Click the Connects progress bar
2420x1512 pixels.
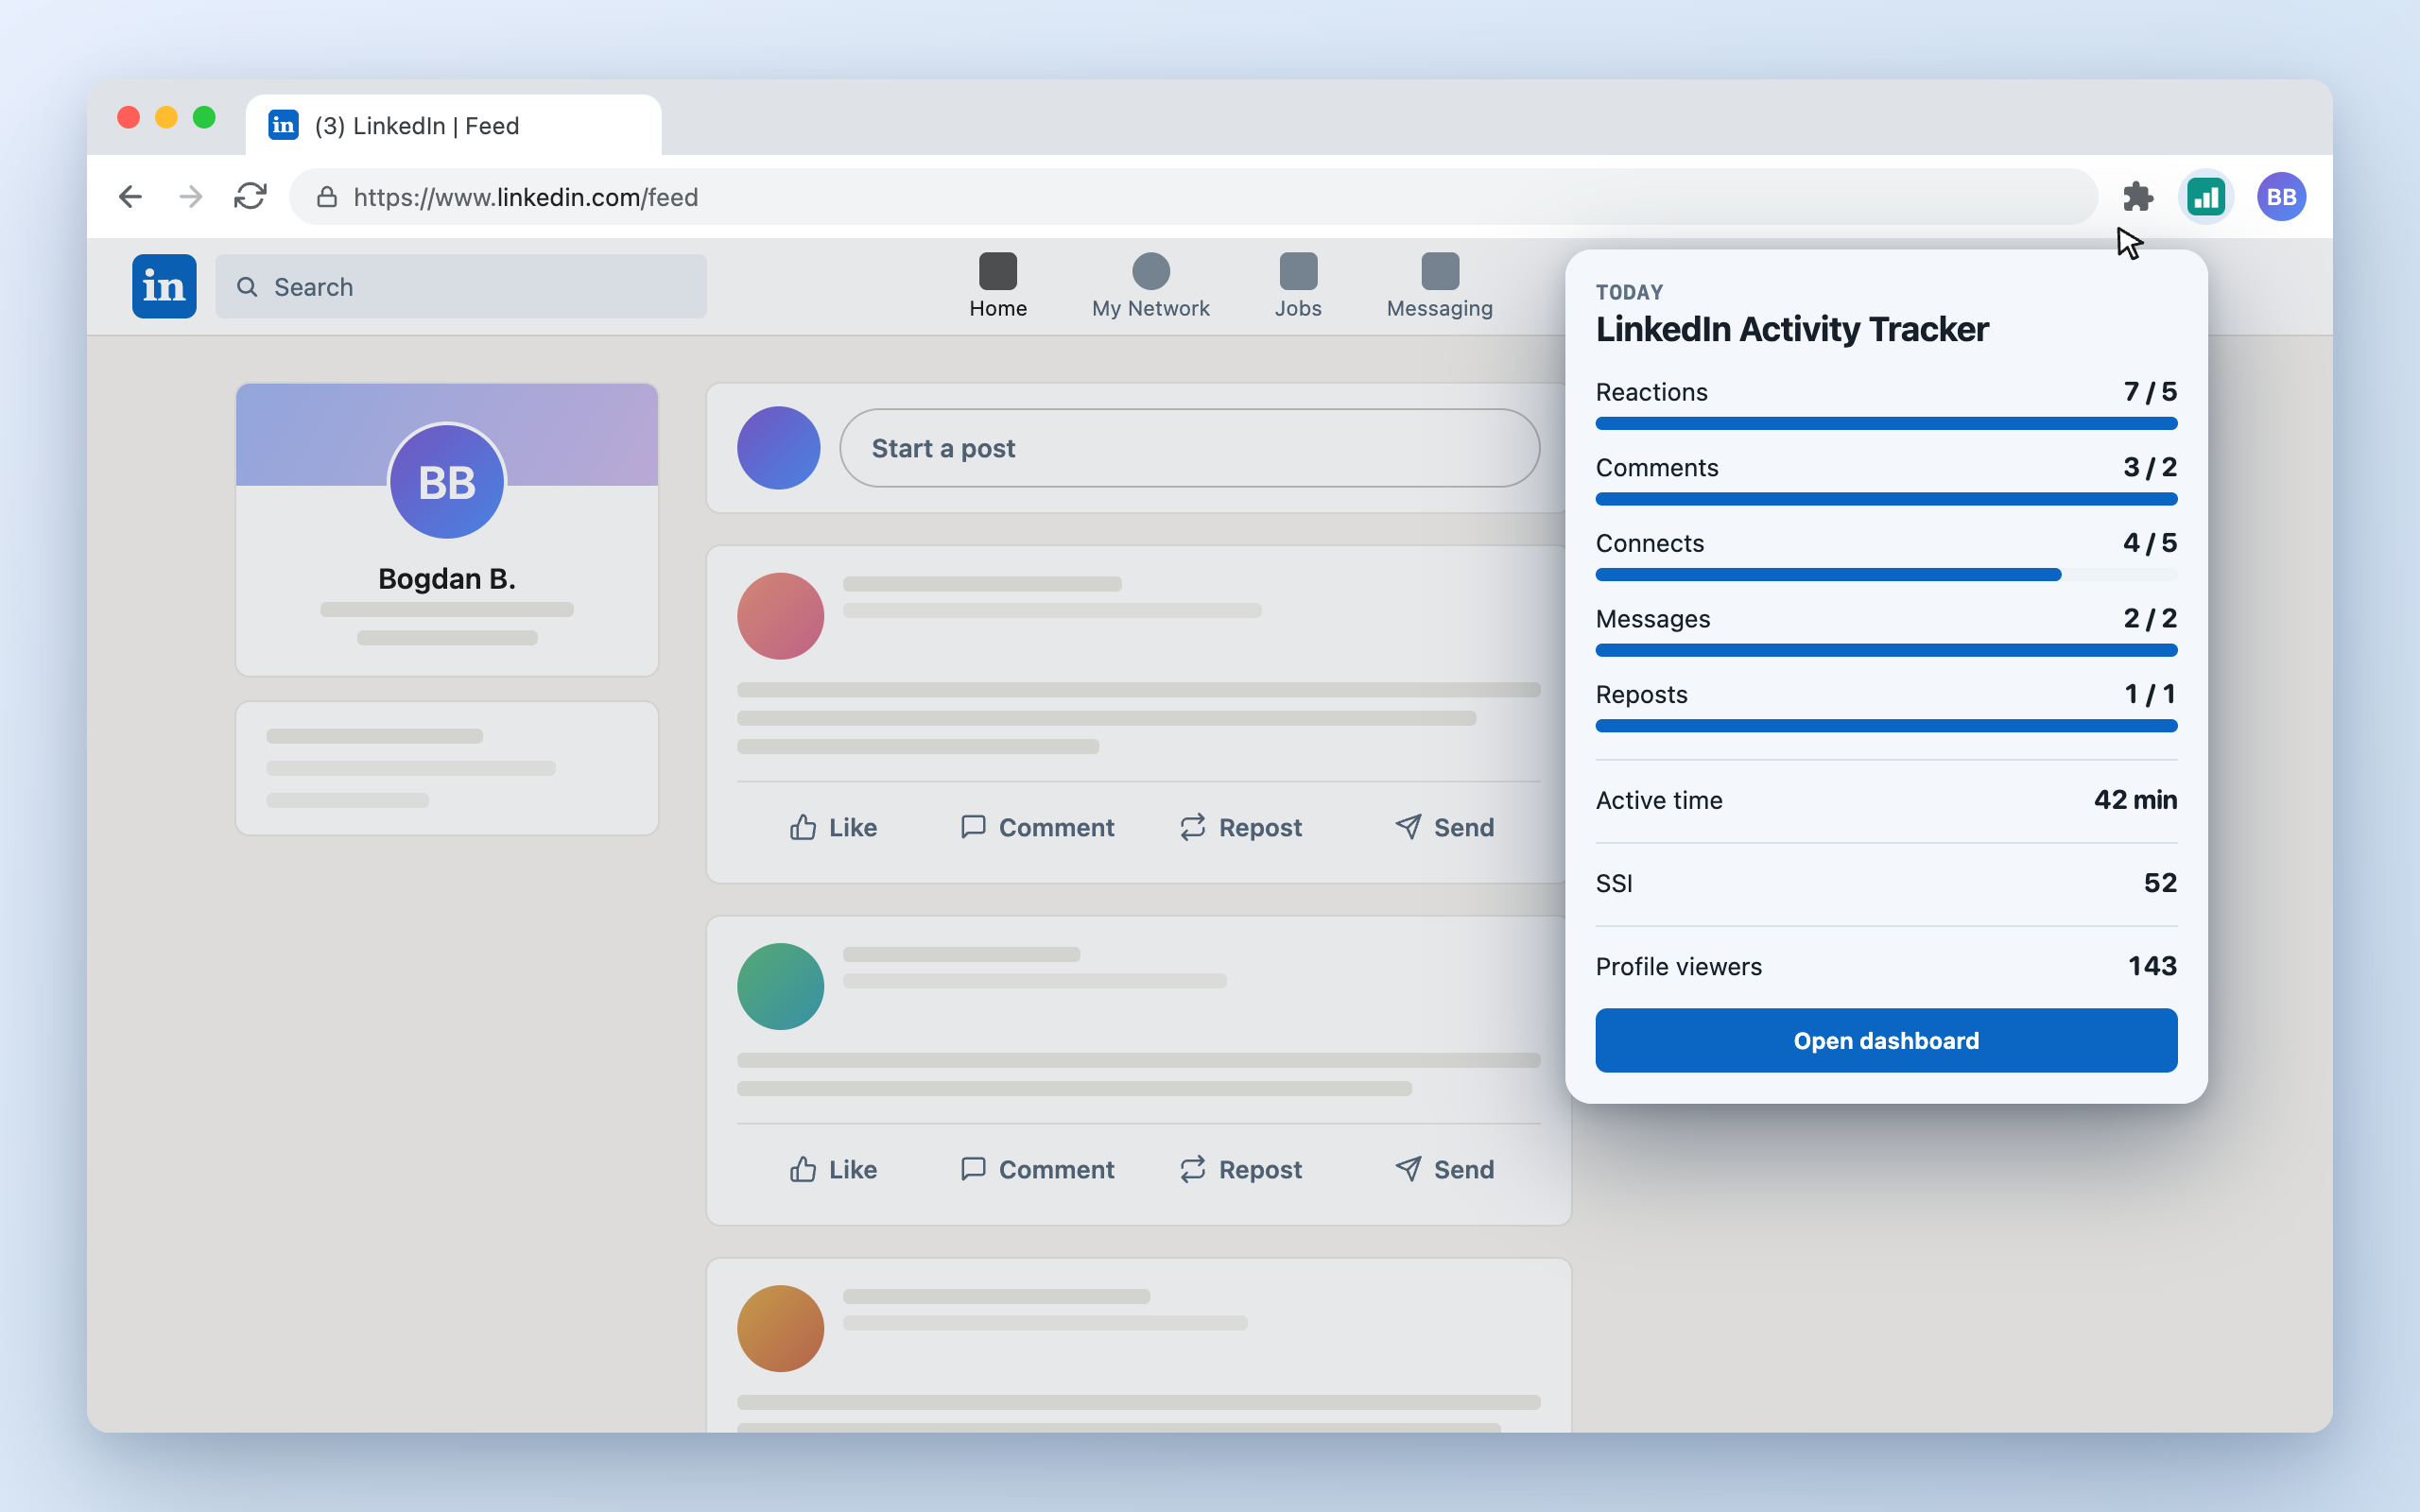(1886, 575)
